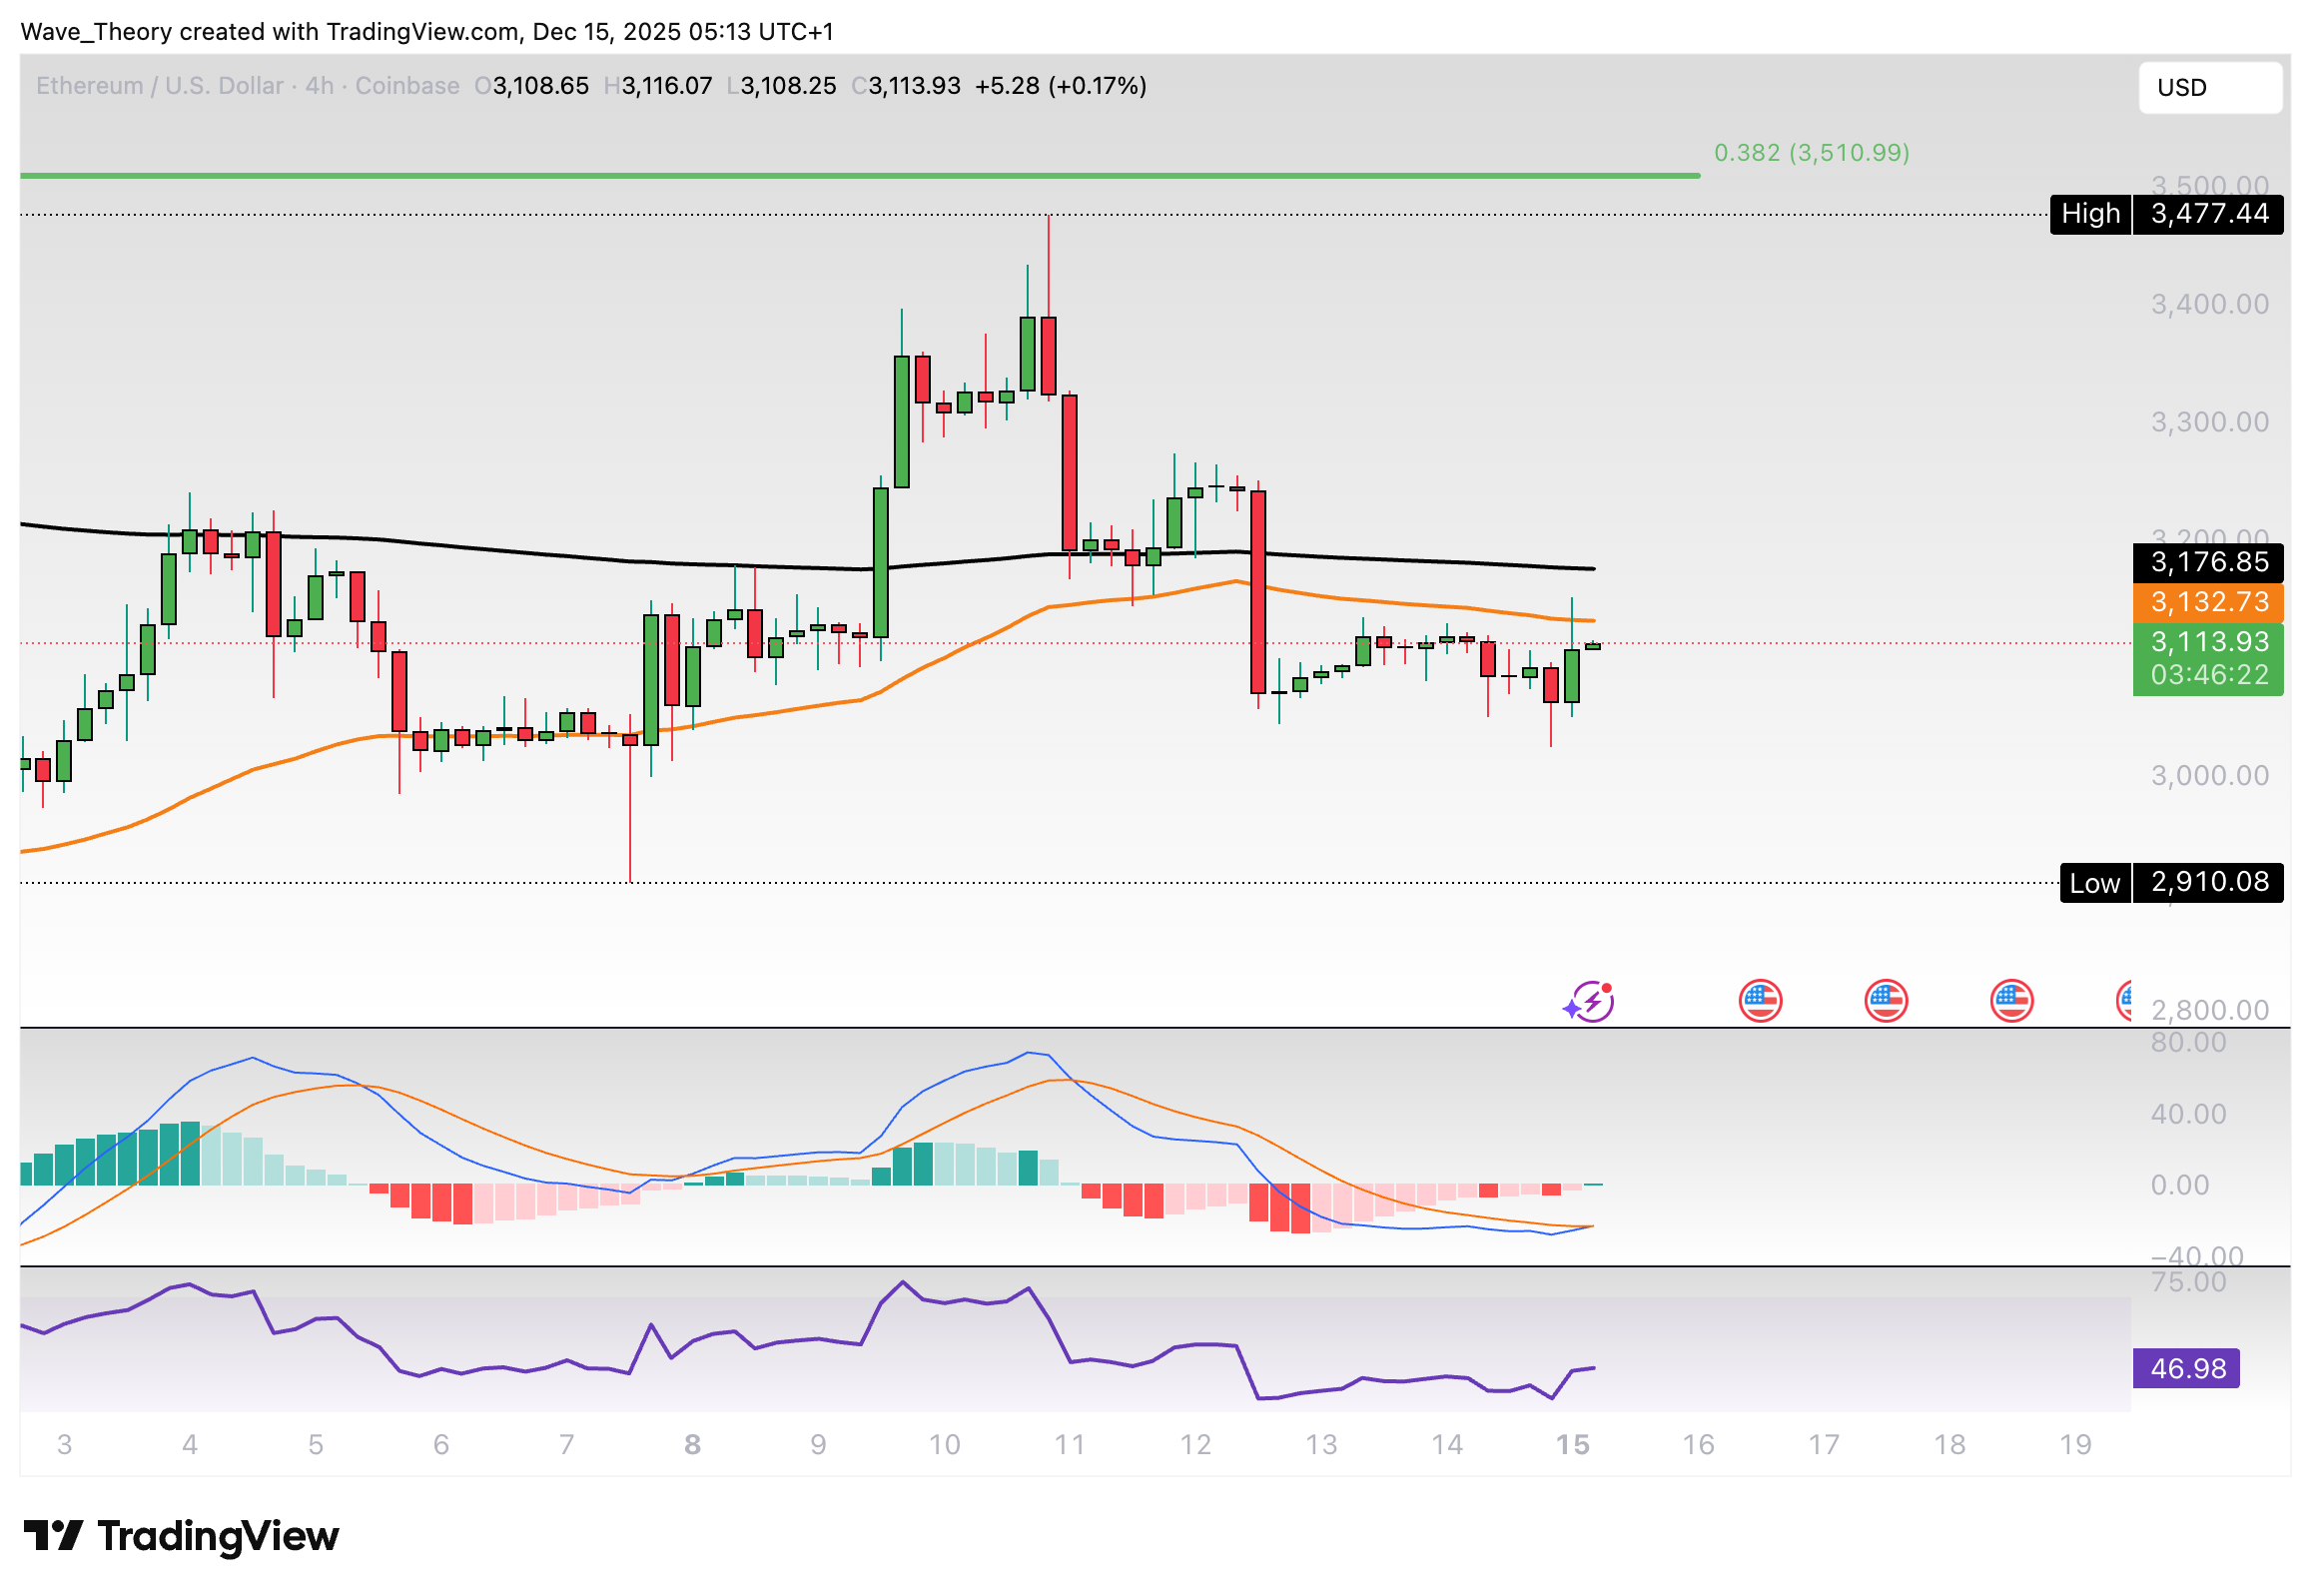Screen dimensions: 2311x1596
Task: Click the green countdown price label 3,113.93
Action: 2207,643
